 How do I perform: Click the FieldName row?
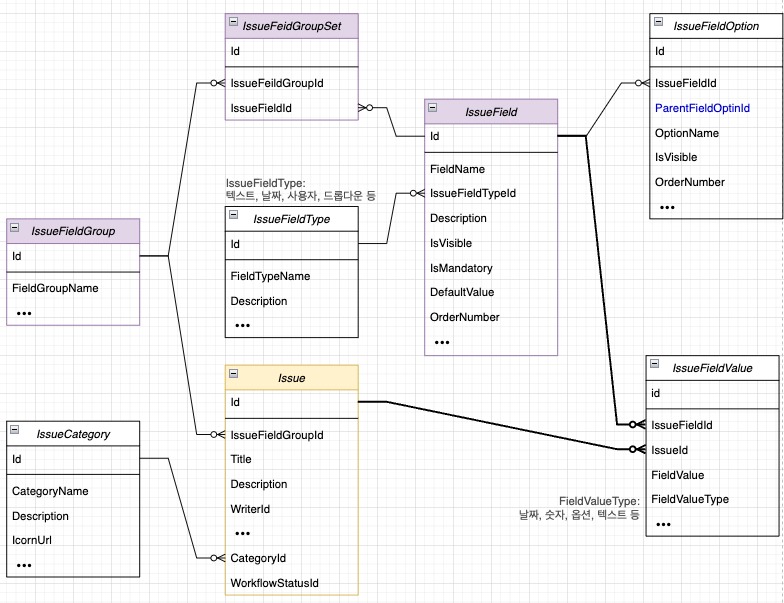tap(491, 169)
